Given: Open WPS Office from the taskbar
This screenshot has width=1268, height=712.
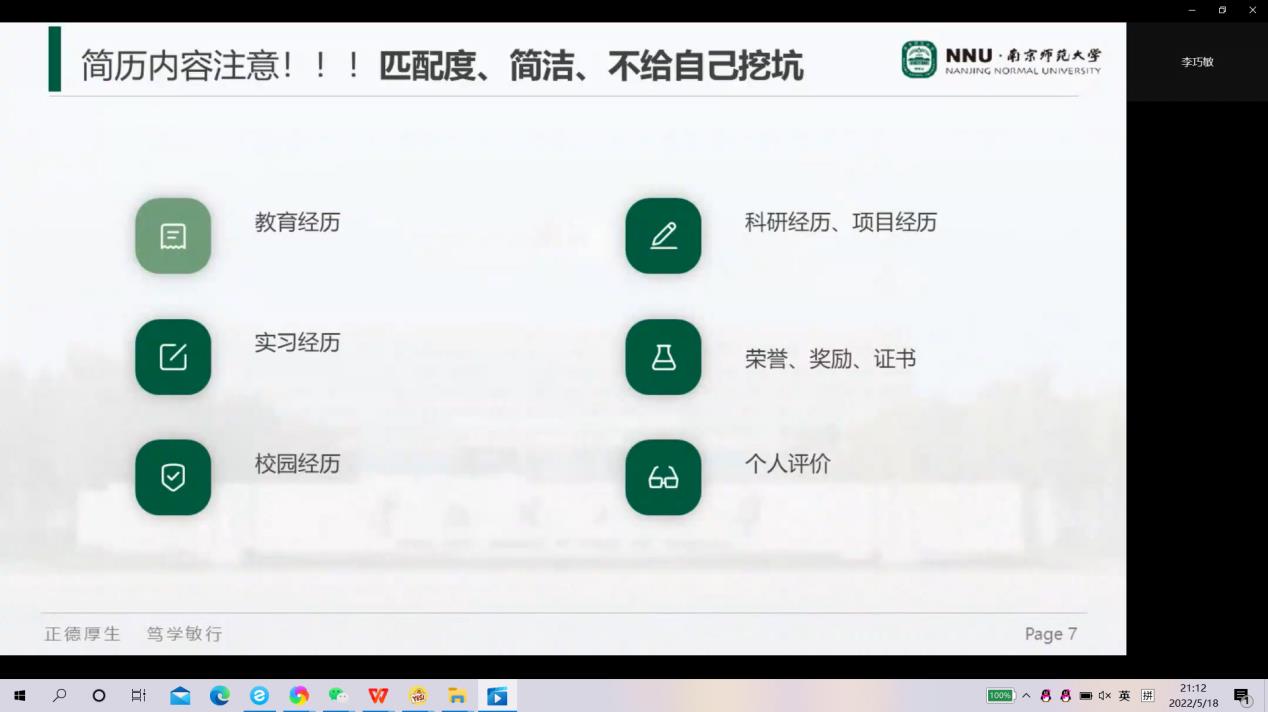Looking at the screenshot, I should 378,696.
